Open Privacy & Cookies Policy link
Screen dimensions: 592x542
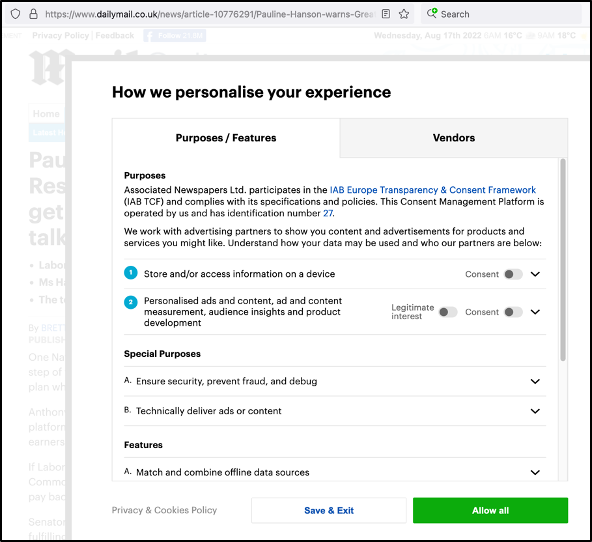[x=164, y=510]
